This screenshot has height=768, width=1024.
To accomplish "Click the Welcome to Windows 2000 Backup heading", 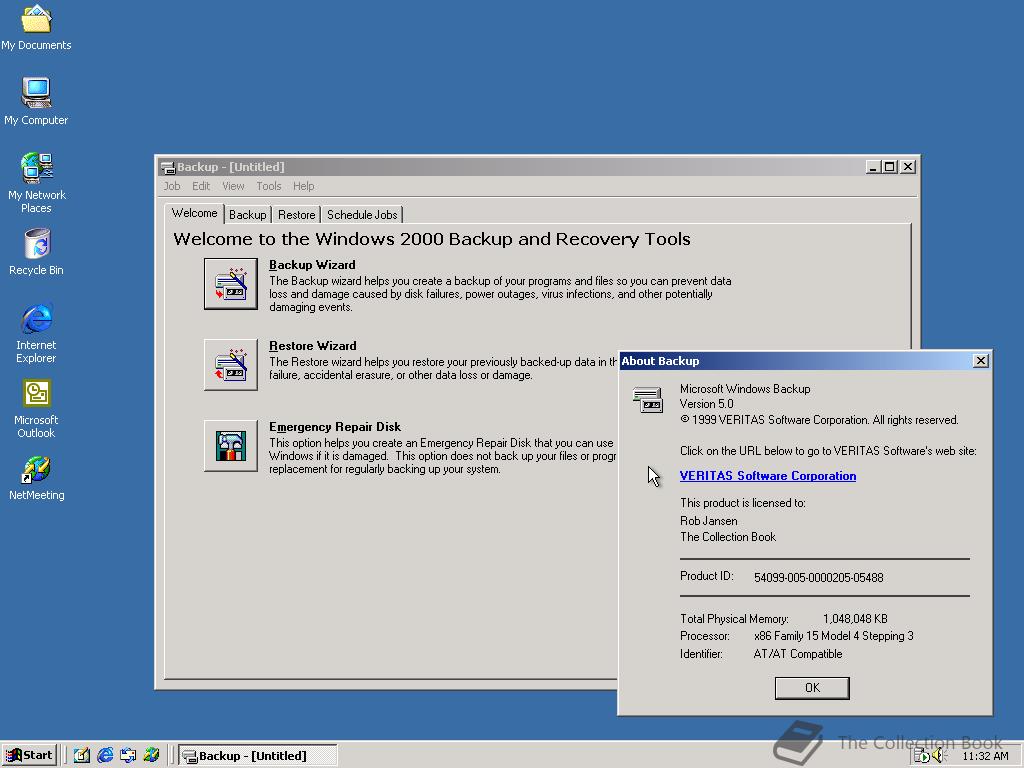I will pos(432,240).
